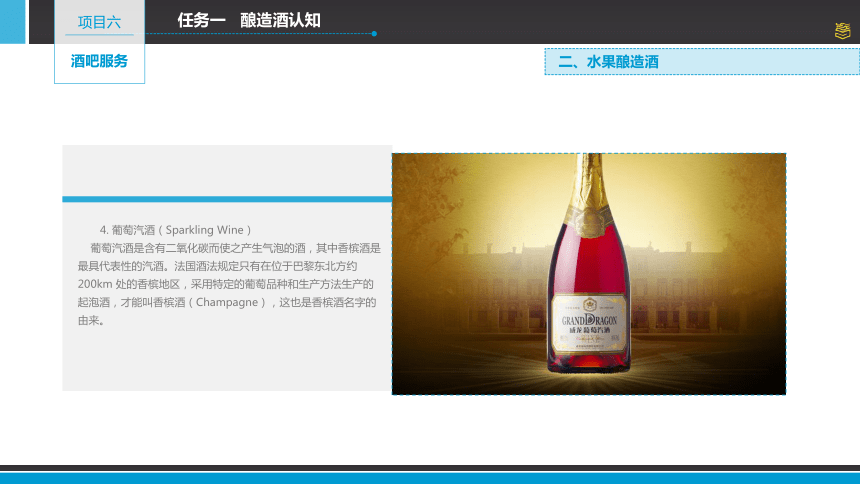Click the 任务一 酿造酒认知 title
Image resolution: width=860 pixels, height=484 pixels.
tap(249, 20)
